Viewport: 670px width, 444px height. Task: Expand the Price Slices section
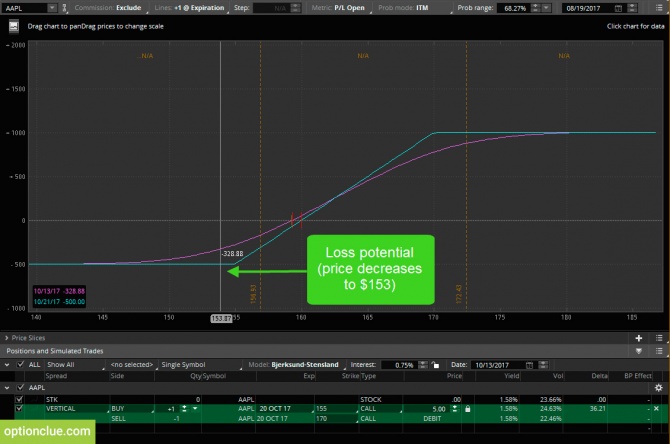[6, 338]
